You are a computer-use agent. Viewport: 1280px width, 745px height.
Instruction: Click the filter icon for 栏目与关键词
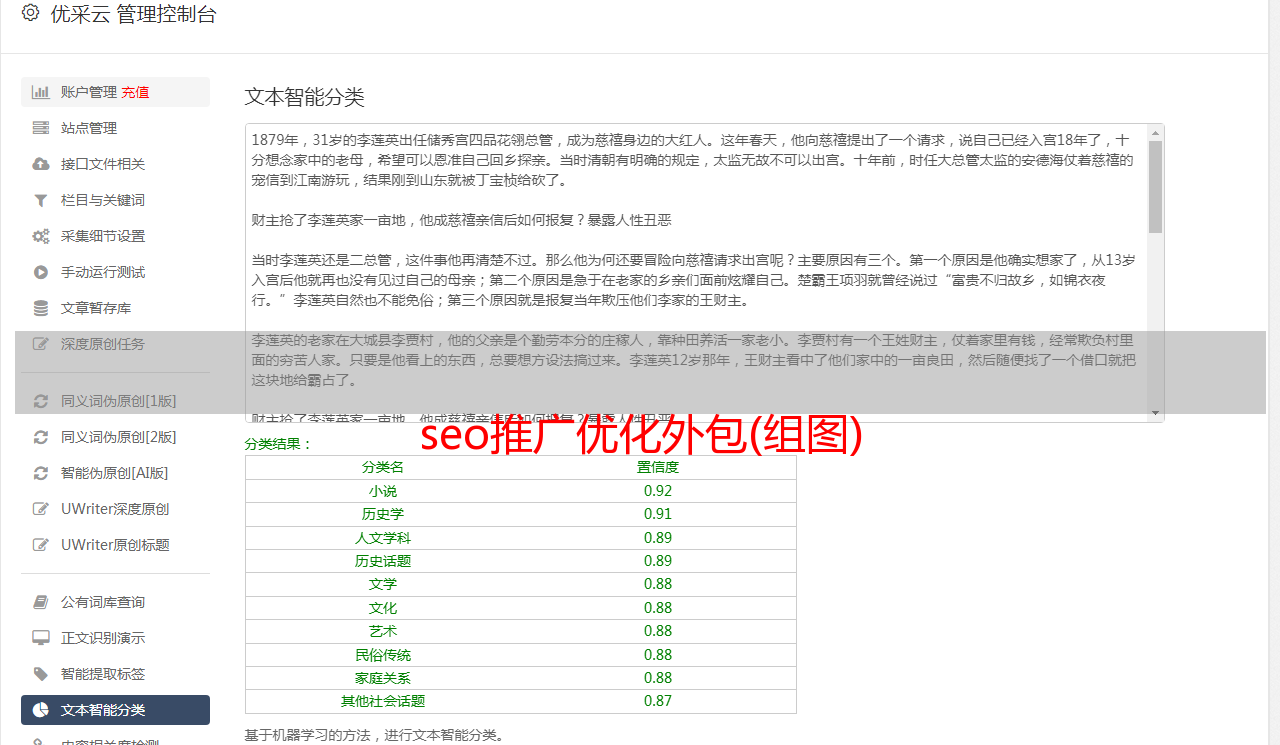41,200
